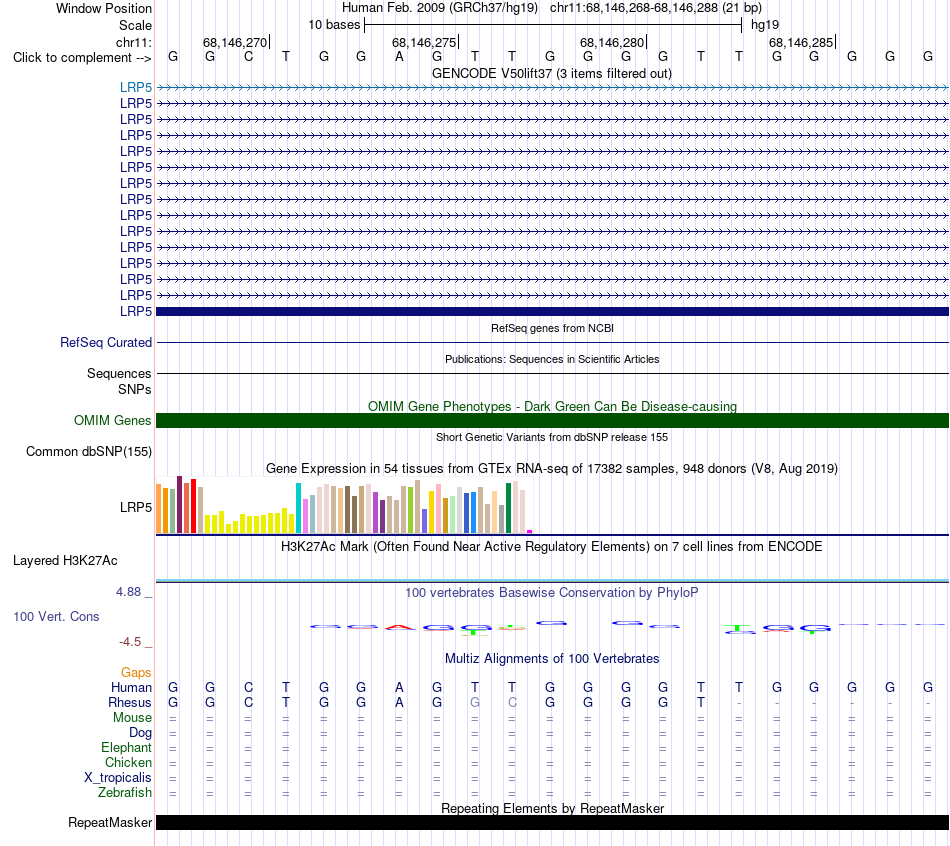
Task: Click the GTEx 'Gene Expression in 54 tissues' title
Action: [x=552, y=468]
